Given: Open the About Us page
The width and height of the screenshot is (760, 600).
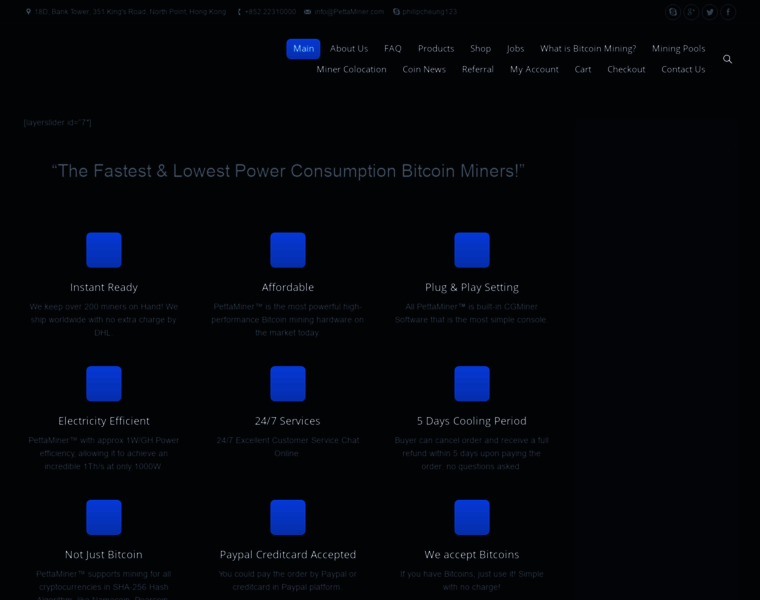Looking at the screenshot, I should (x=349, y=49).
